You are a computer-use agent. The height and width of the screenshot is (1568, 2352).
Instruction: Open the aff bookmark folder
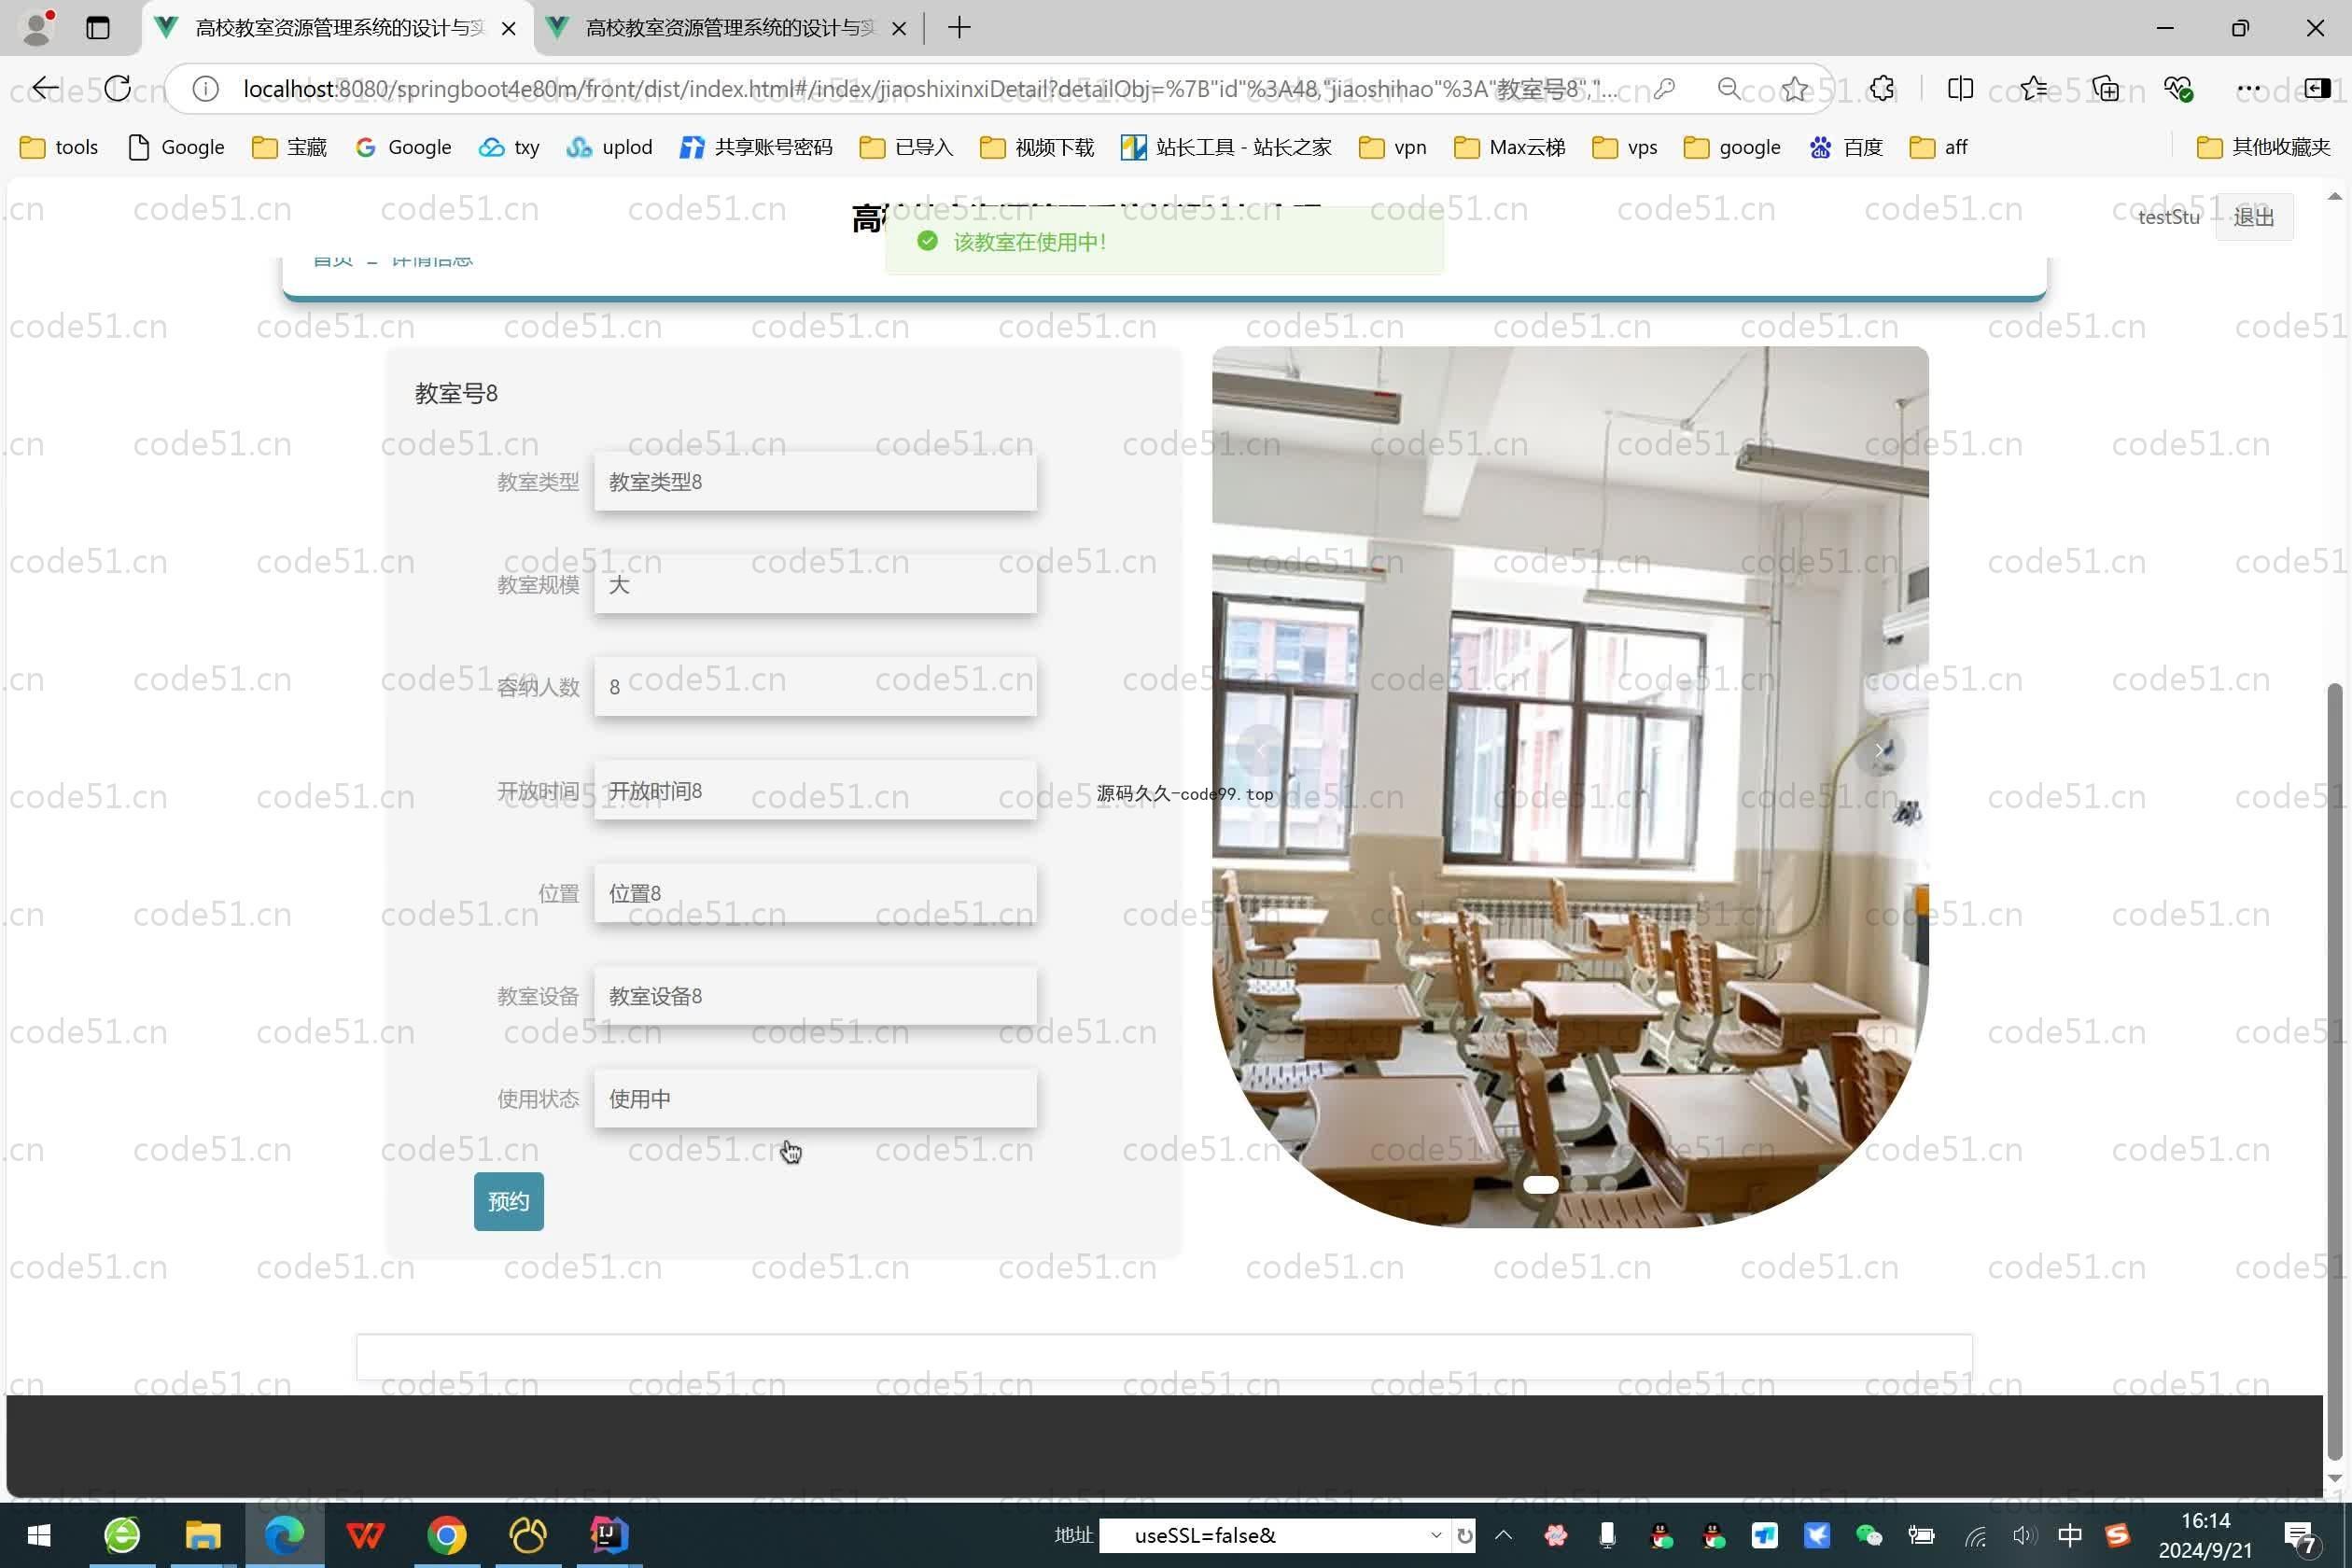click(1939, 147)
